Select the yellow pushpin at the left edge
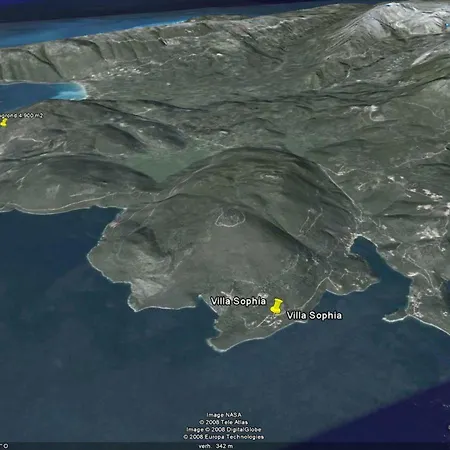This screenshot has height=450, width=450. coord(3,122)
